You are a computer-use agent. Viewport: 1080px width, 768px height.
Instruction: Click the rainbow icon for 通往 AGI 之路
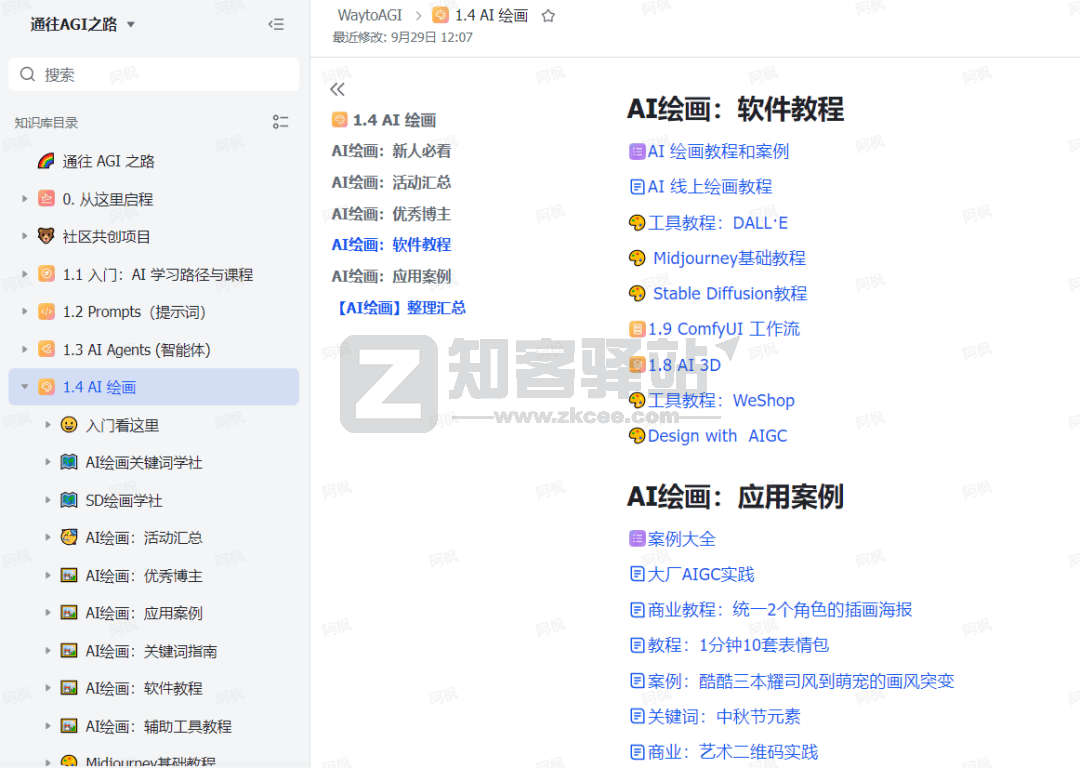point(46,161)
